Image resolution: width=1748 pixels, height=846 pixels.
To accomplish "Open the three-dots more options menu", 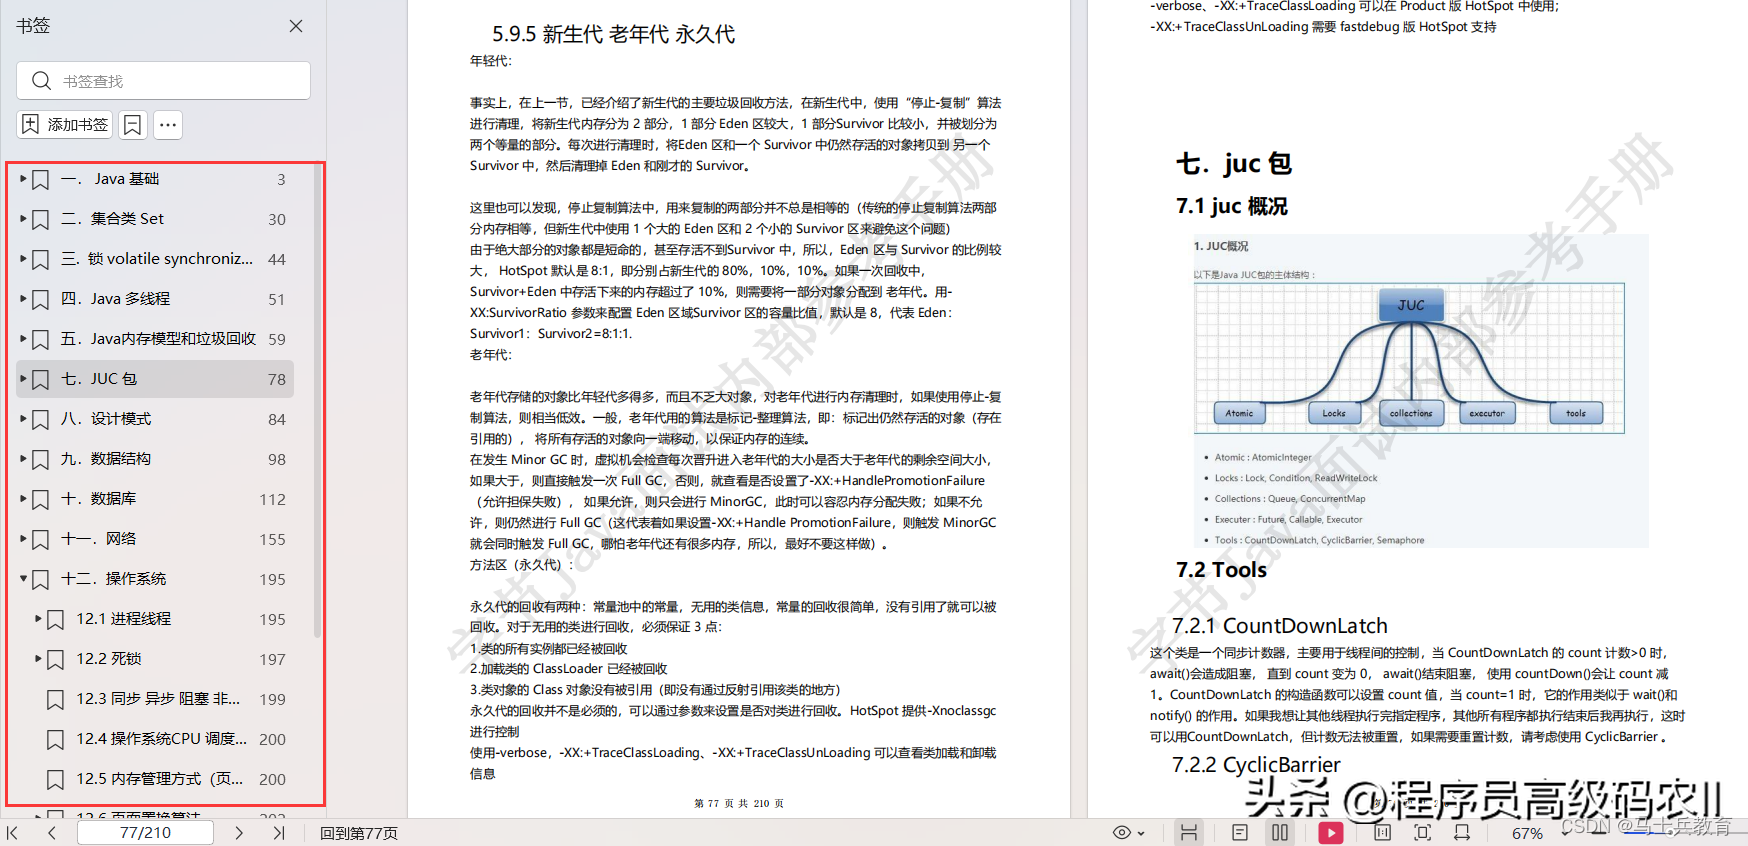I will pos(168,125).
